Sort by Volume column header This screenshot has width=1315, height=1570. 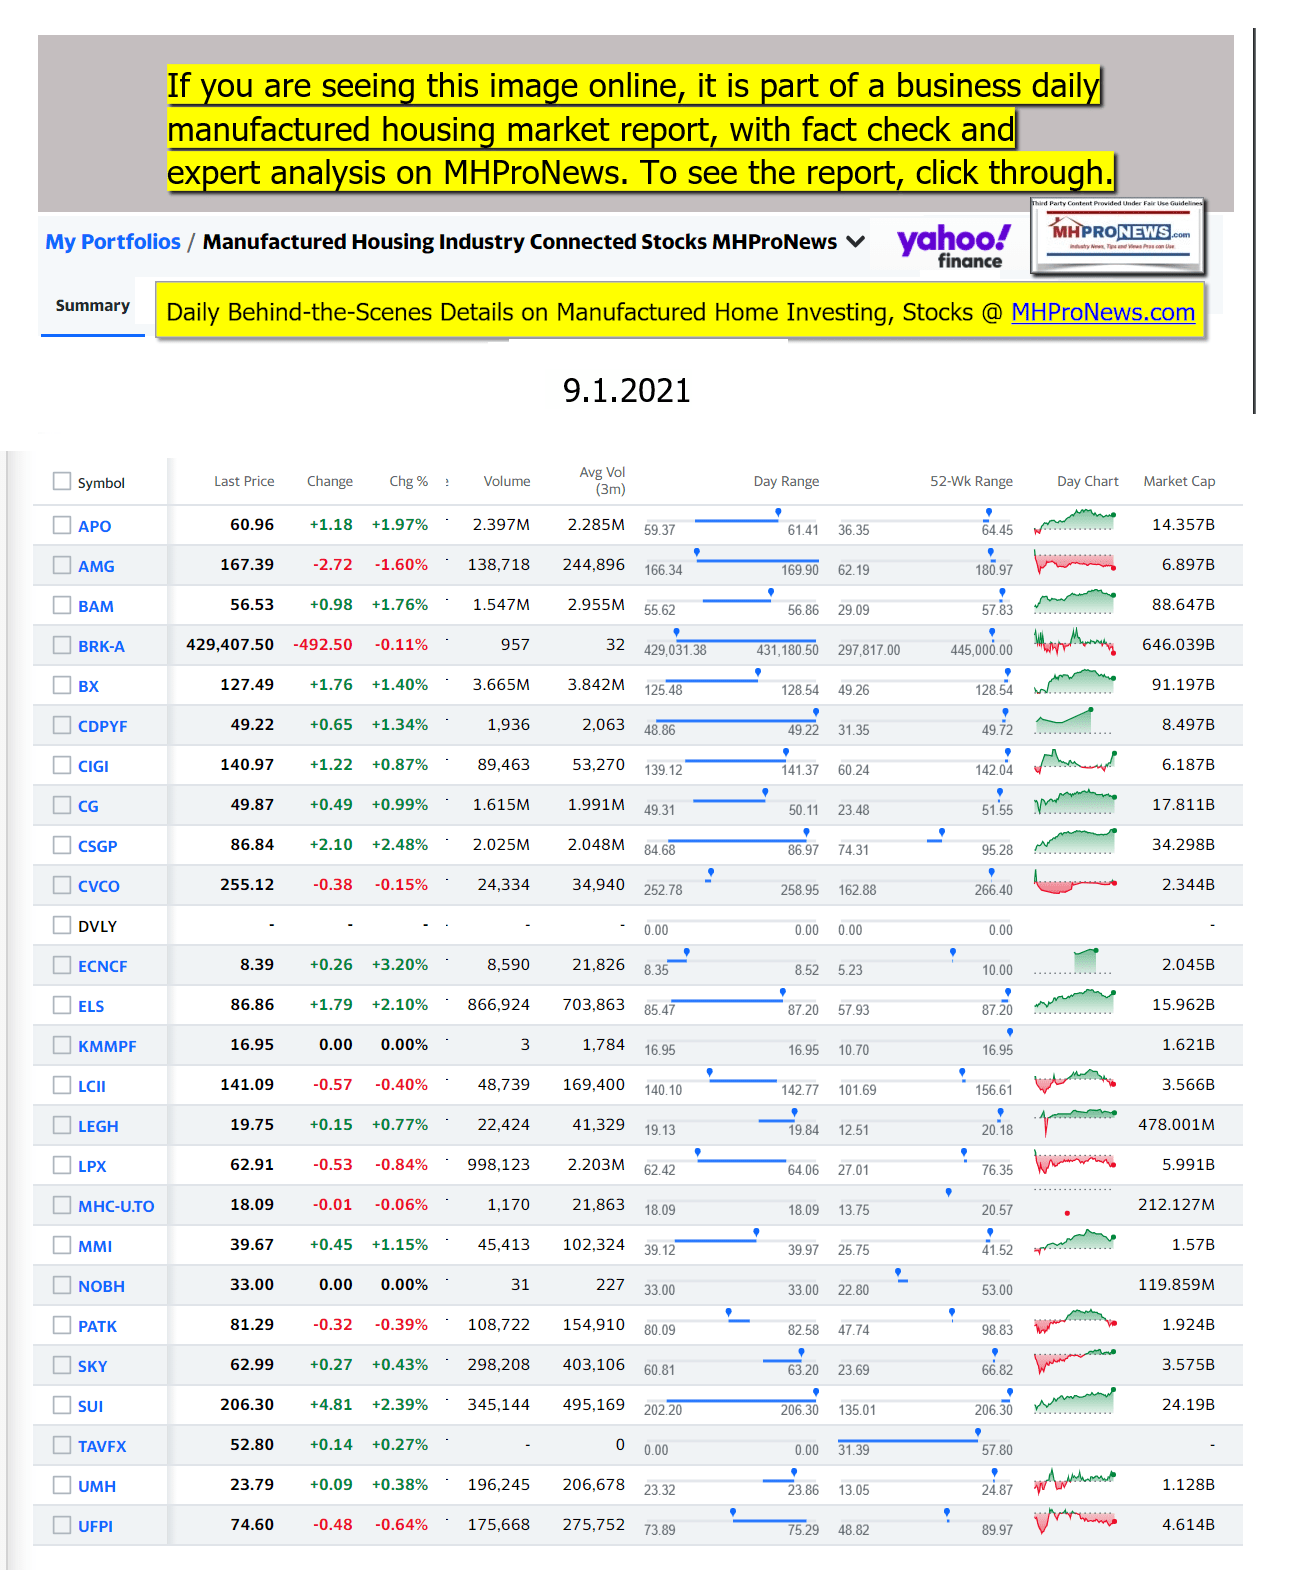click(507, 481)
